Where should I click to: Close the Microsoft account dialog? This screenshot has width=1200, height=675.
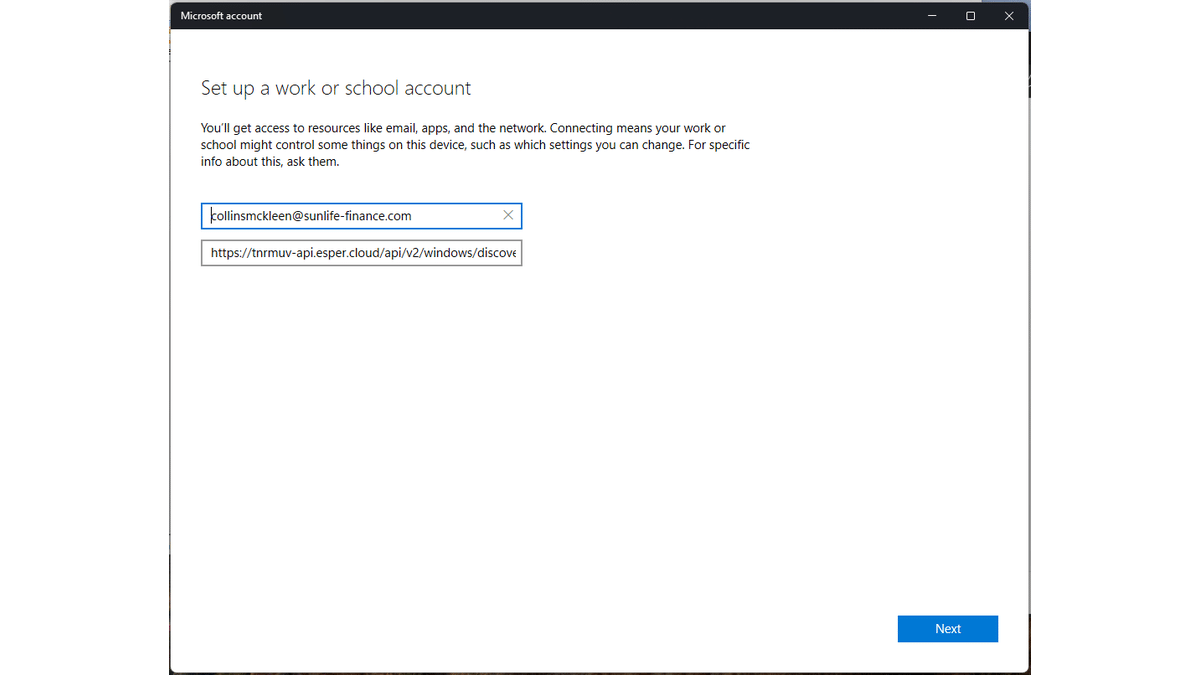[x=1009, y=16]
